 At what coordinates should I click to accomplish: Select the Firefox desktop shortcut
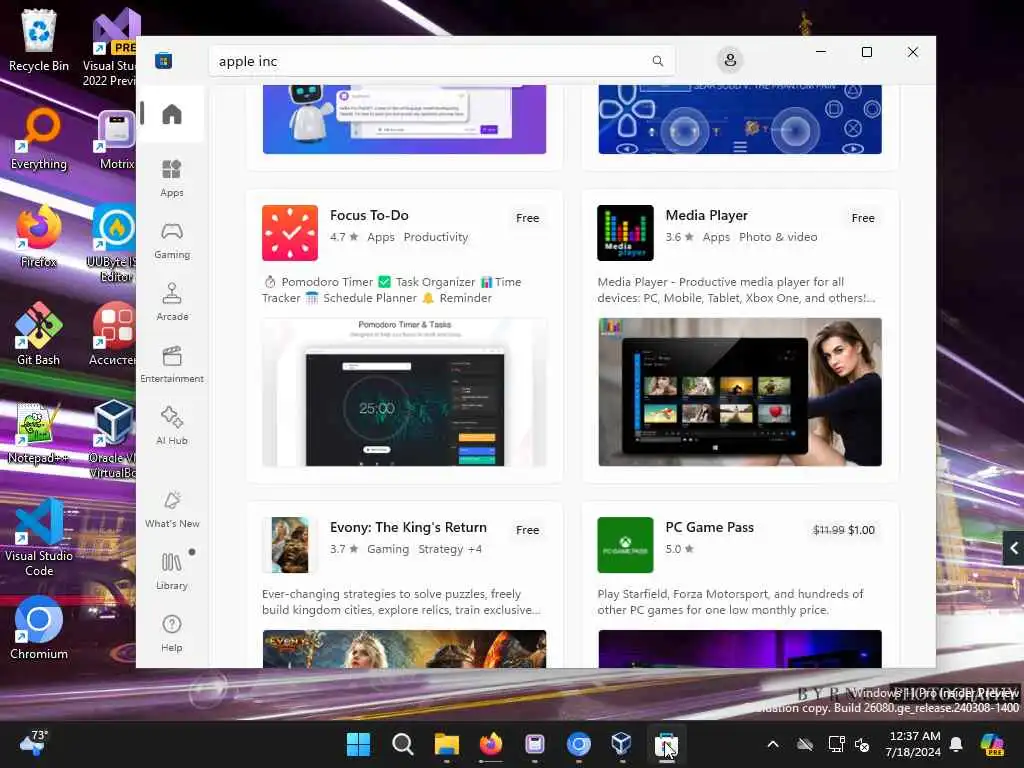point(39,236)
